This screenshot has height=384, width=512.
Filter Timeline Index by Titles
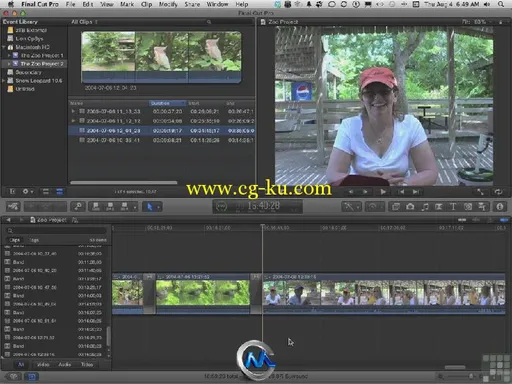point(87,364)
